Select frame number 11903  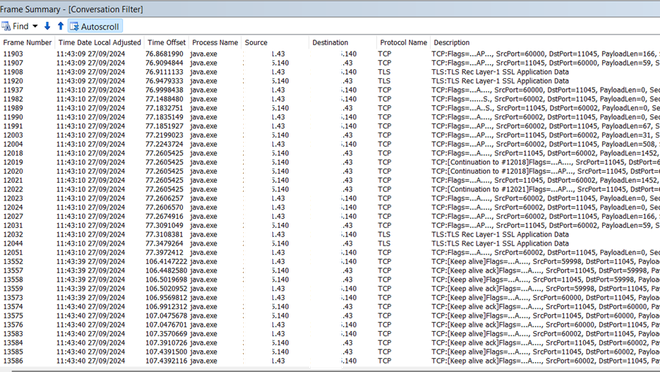pyautogui.click(x=13, y=54)
